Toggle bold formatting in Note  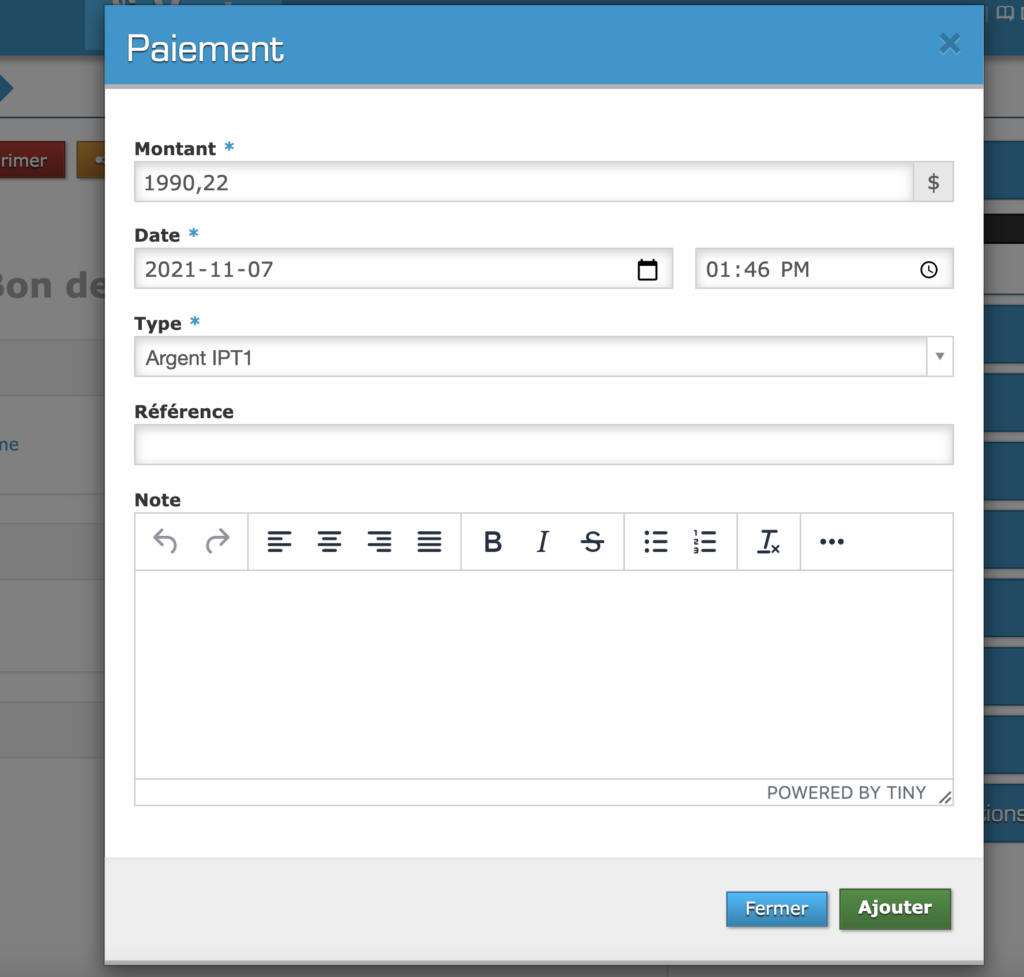pos(492,542)
